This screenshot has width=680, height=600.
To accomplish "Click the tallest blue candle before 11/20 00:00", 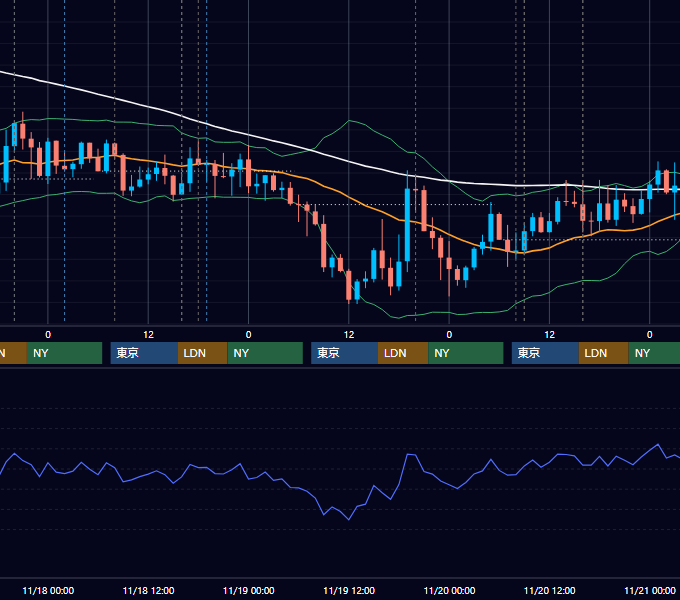I will coord(407,225).
